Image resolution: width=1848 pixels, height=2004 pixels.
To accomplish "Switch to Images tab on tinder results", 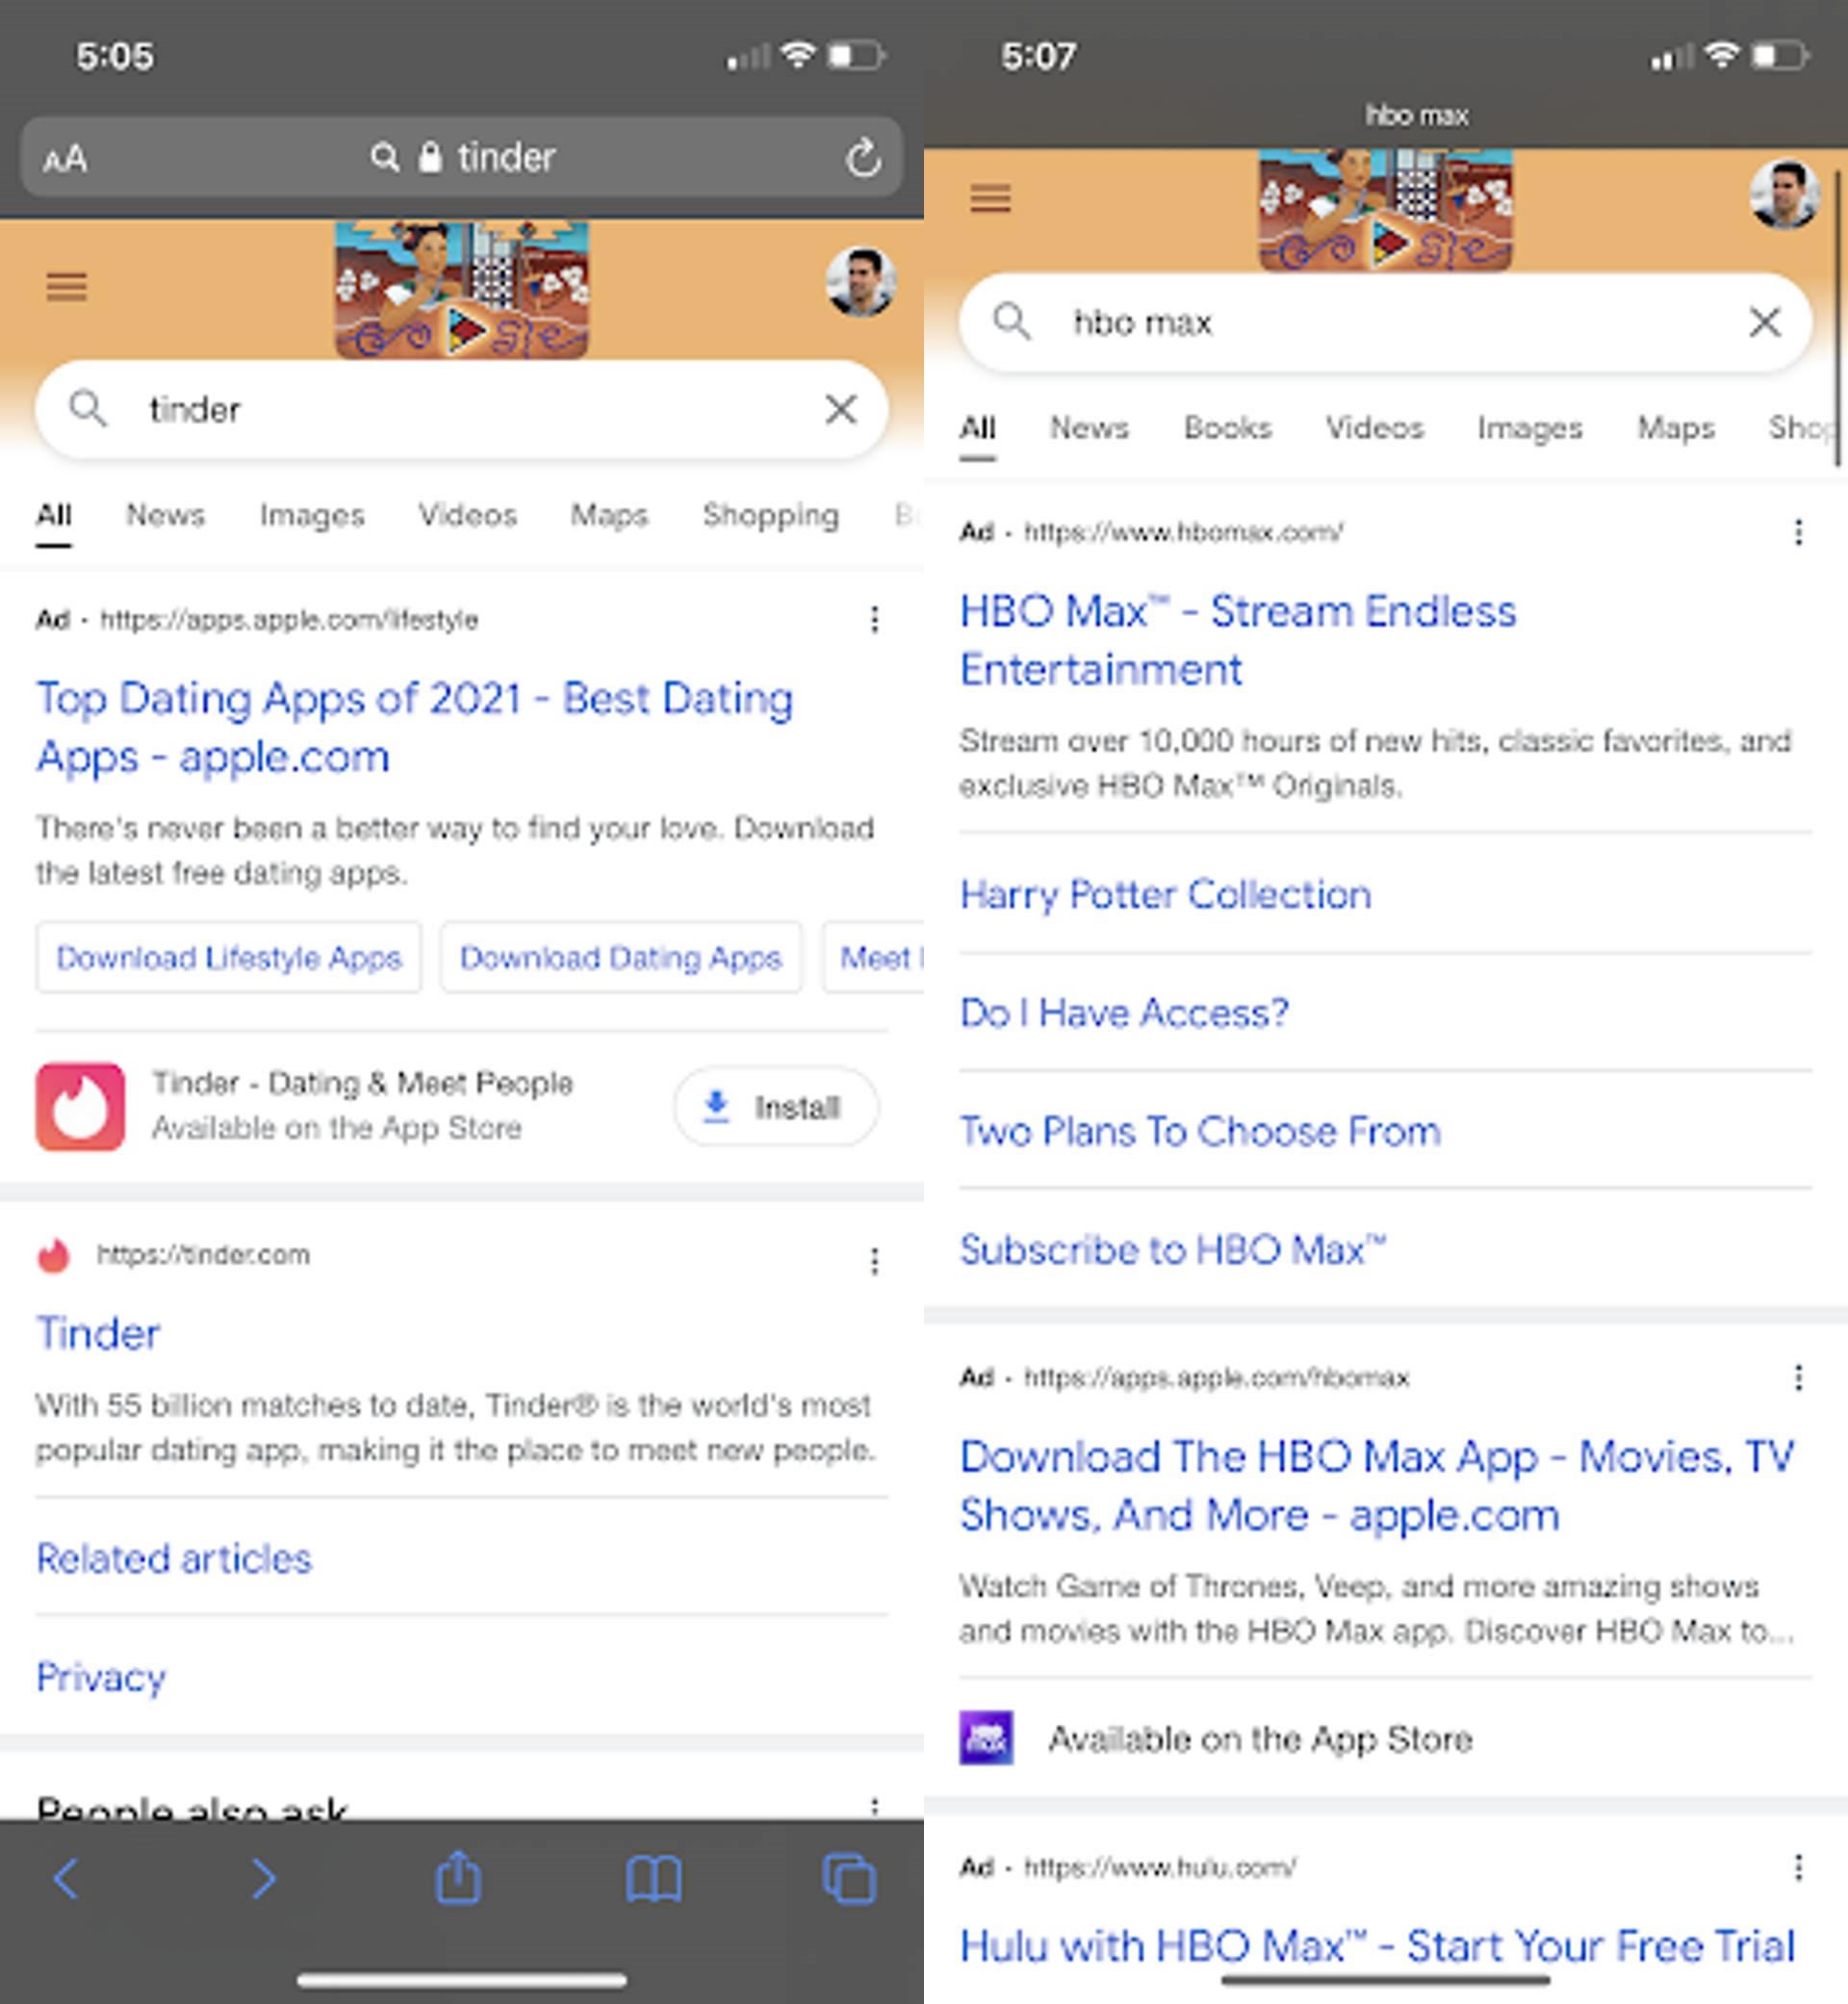I will (312, 515).
